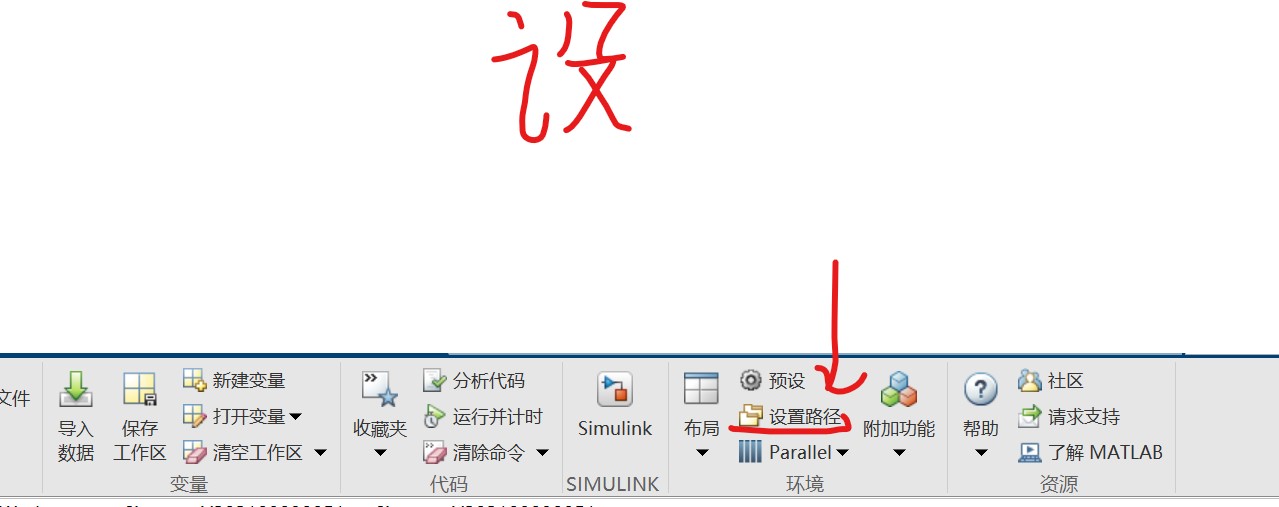The width and height of the screenshot is (1279, 507).
Task: Select the New Variable (新建变量) button
Action: pos(234,380)
